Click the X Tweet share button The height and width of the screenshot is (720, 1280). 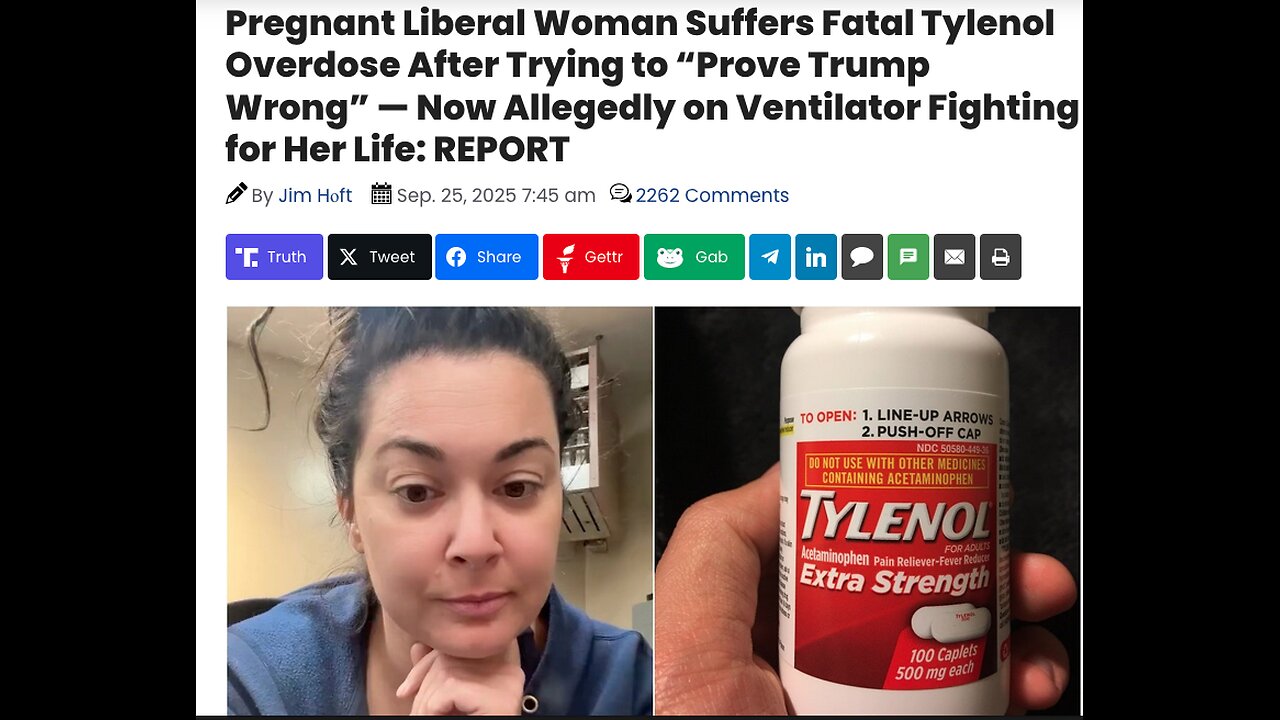pyautogui.click(x=380, y=257)
